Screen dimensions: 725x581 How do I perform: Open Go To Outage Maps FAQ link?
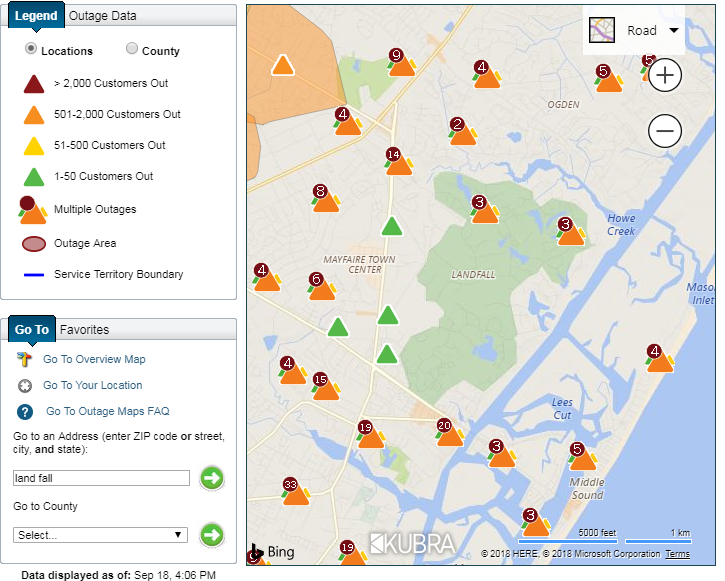[x=107, y=411]
